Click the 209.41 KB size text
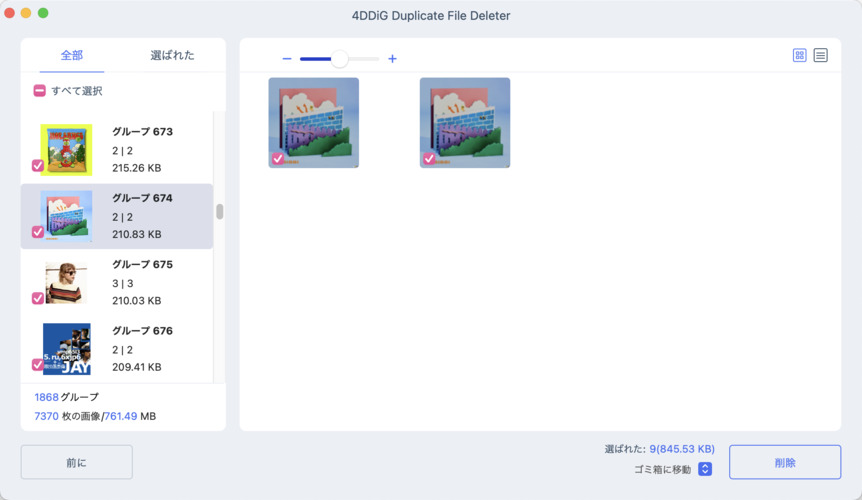The image size is (862, 500). point(137,367)
